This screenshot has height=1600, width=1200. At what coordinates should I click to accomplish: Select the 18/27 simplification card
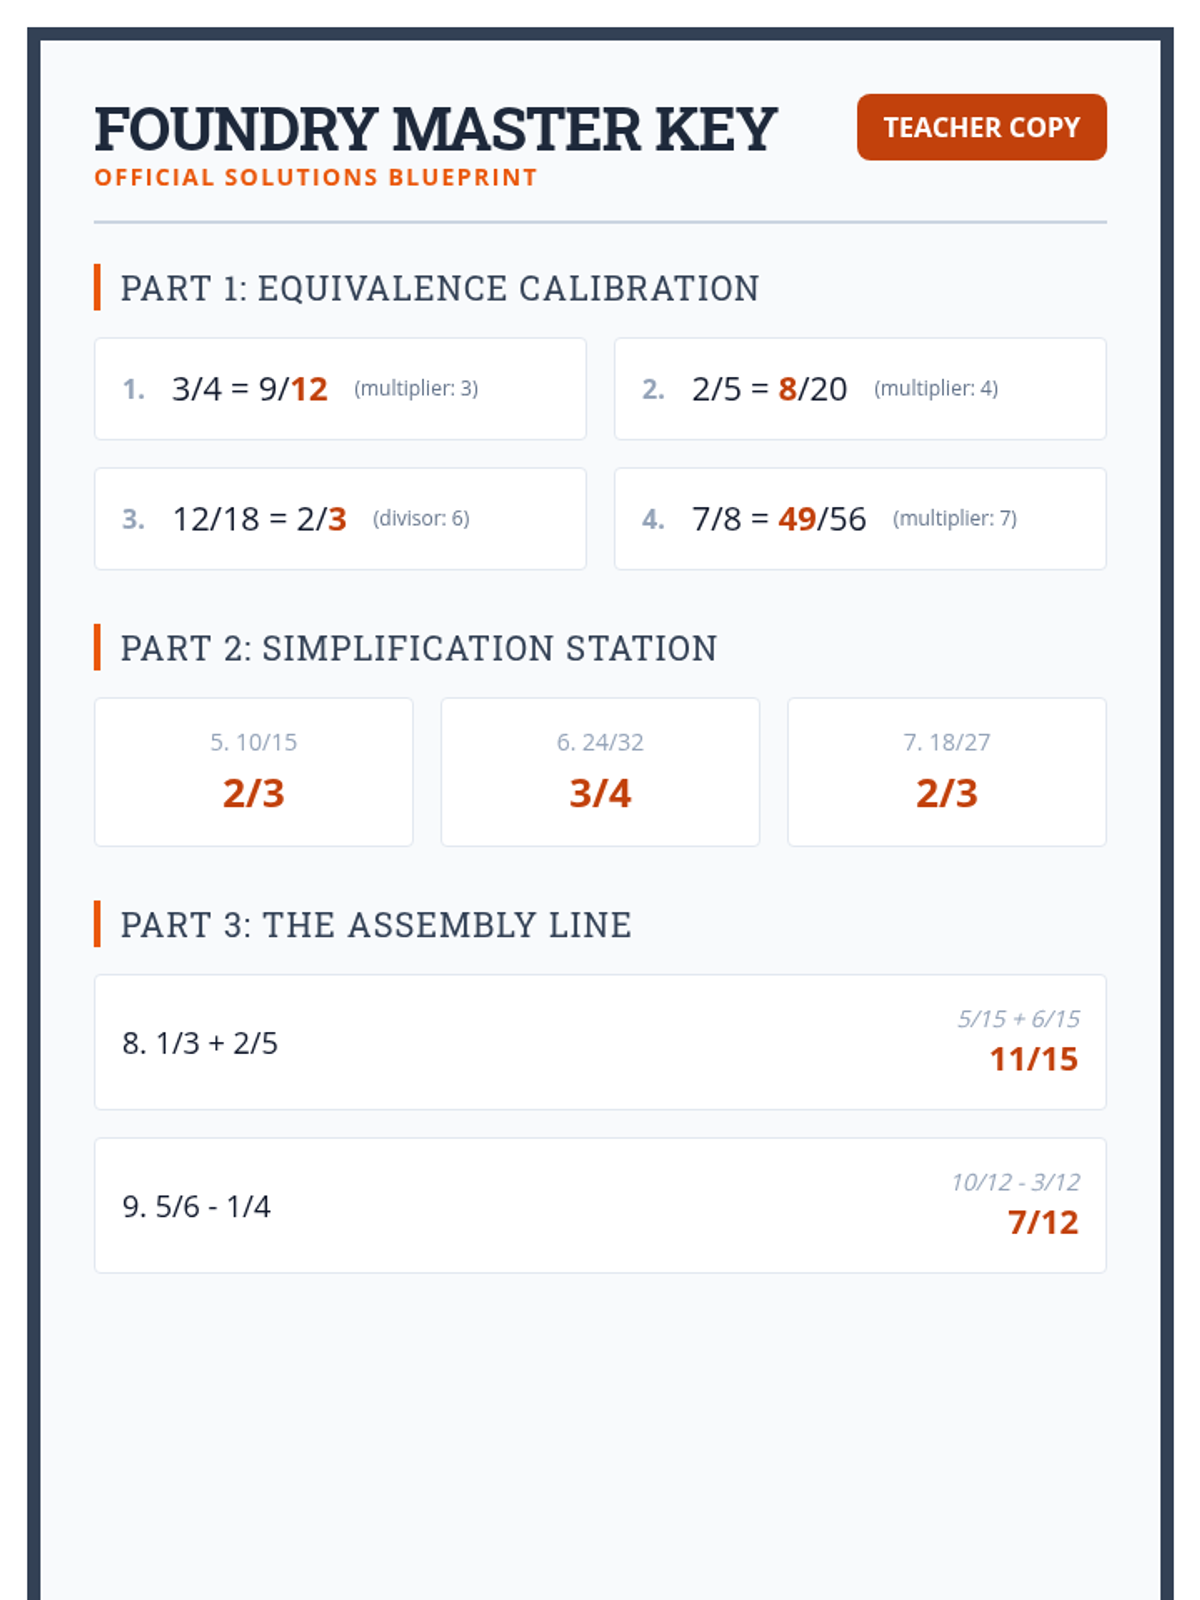946,772
